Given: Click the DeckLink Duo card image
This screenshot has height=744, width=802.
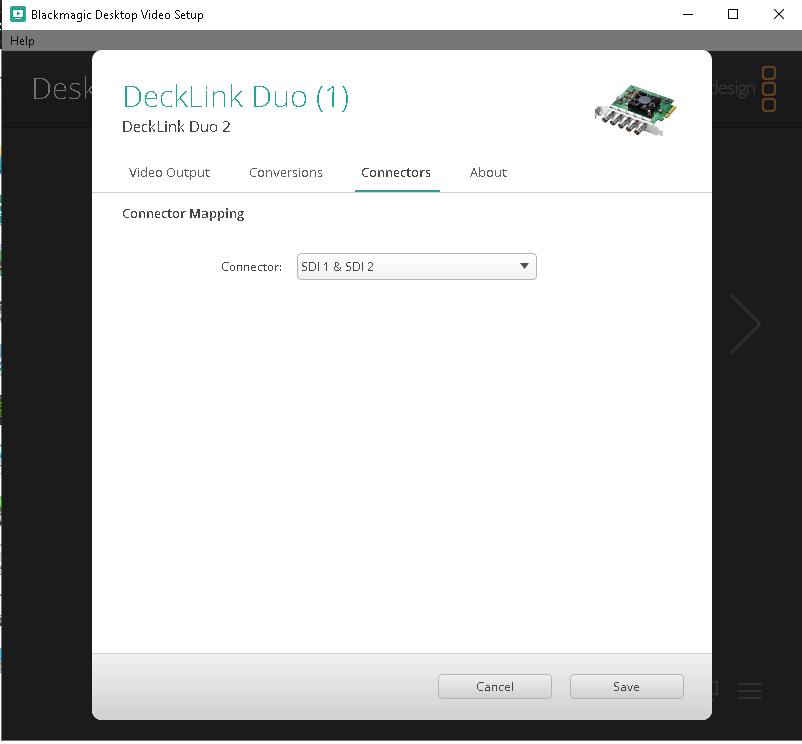Looking at the screenshot, I should tap(635, 110).
